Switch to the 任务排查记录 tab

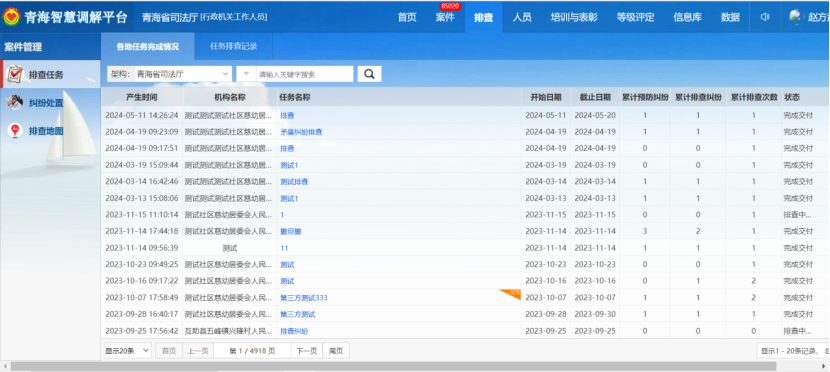[x=233, y=46]
